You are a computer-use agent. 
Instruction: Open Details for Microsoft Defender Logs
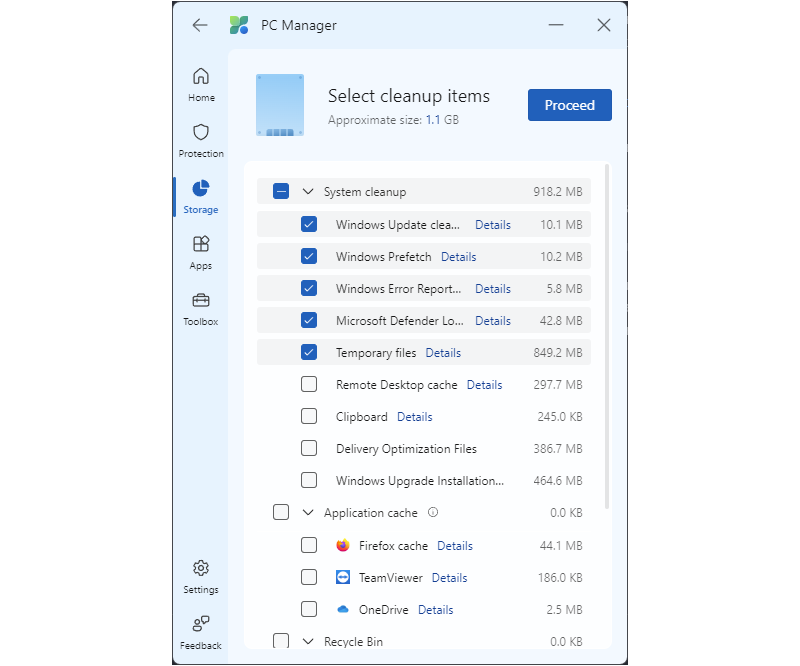click(x=493, y=321)
